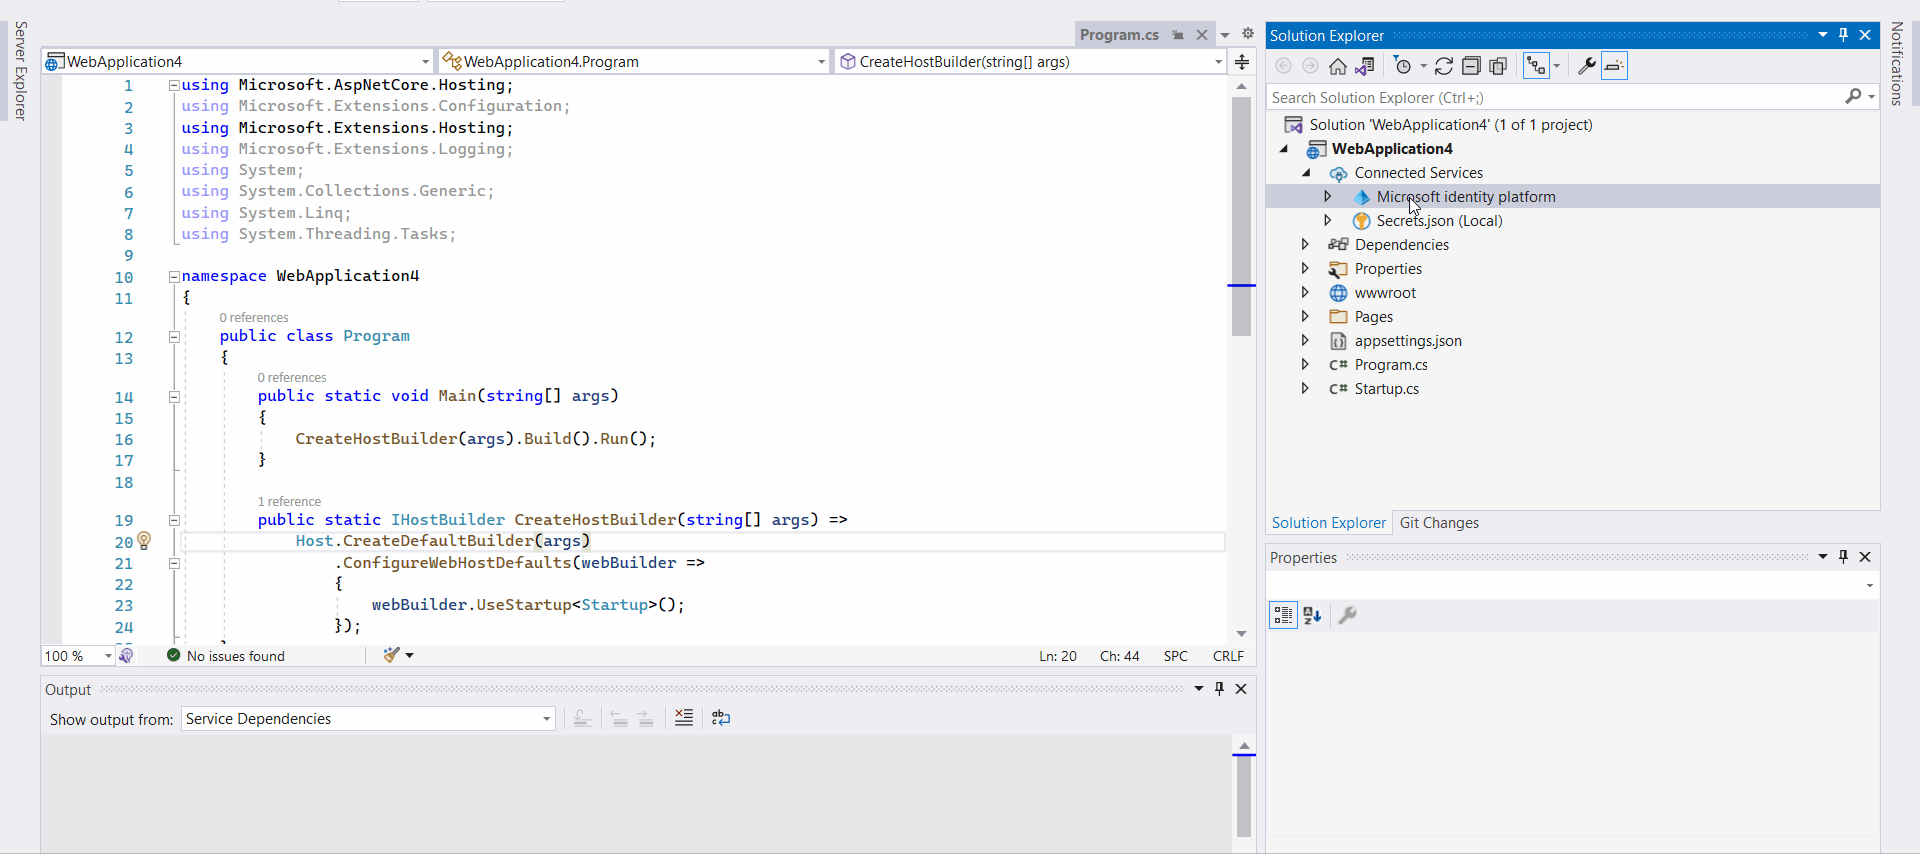Viewport: 1920px width, 854px height.
Task: Switch between solutions and folder views
Action: (1364, 66)
